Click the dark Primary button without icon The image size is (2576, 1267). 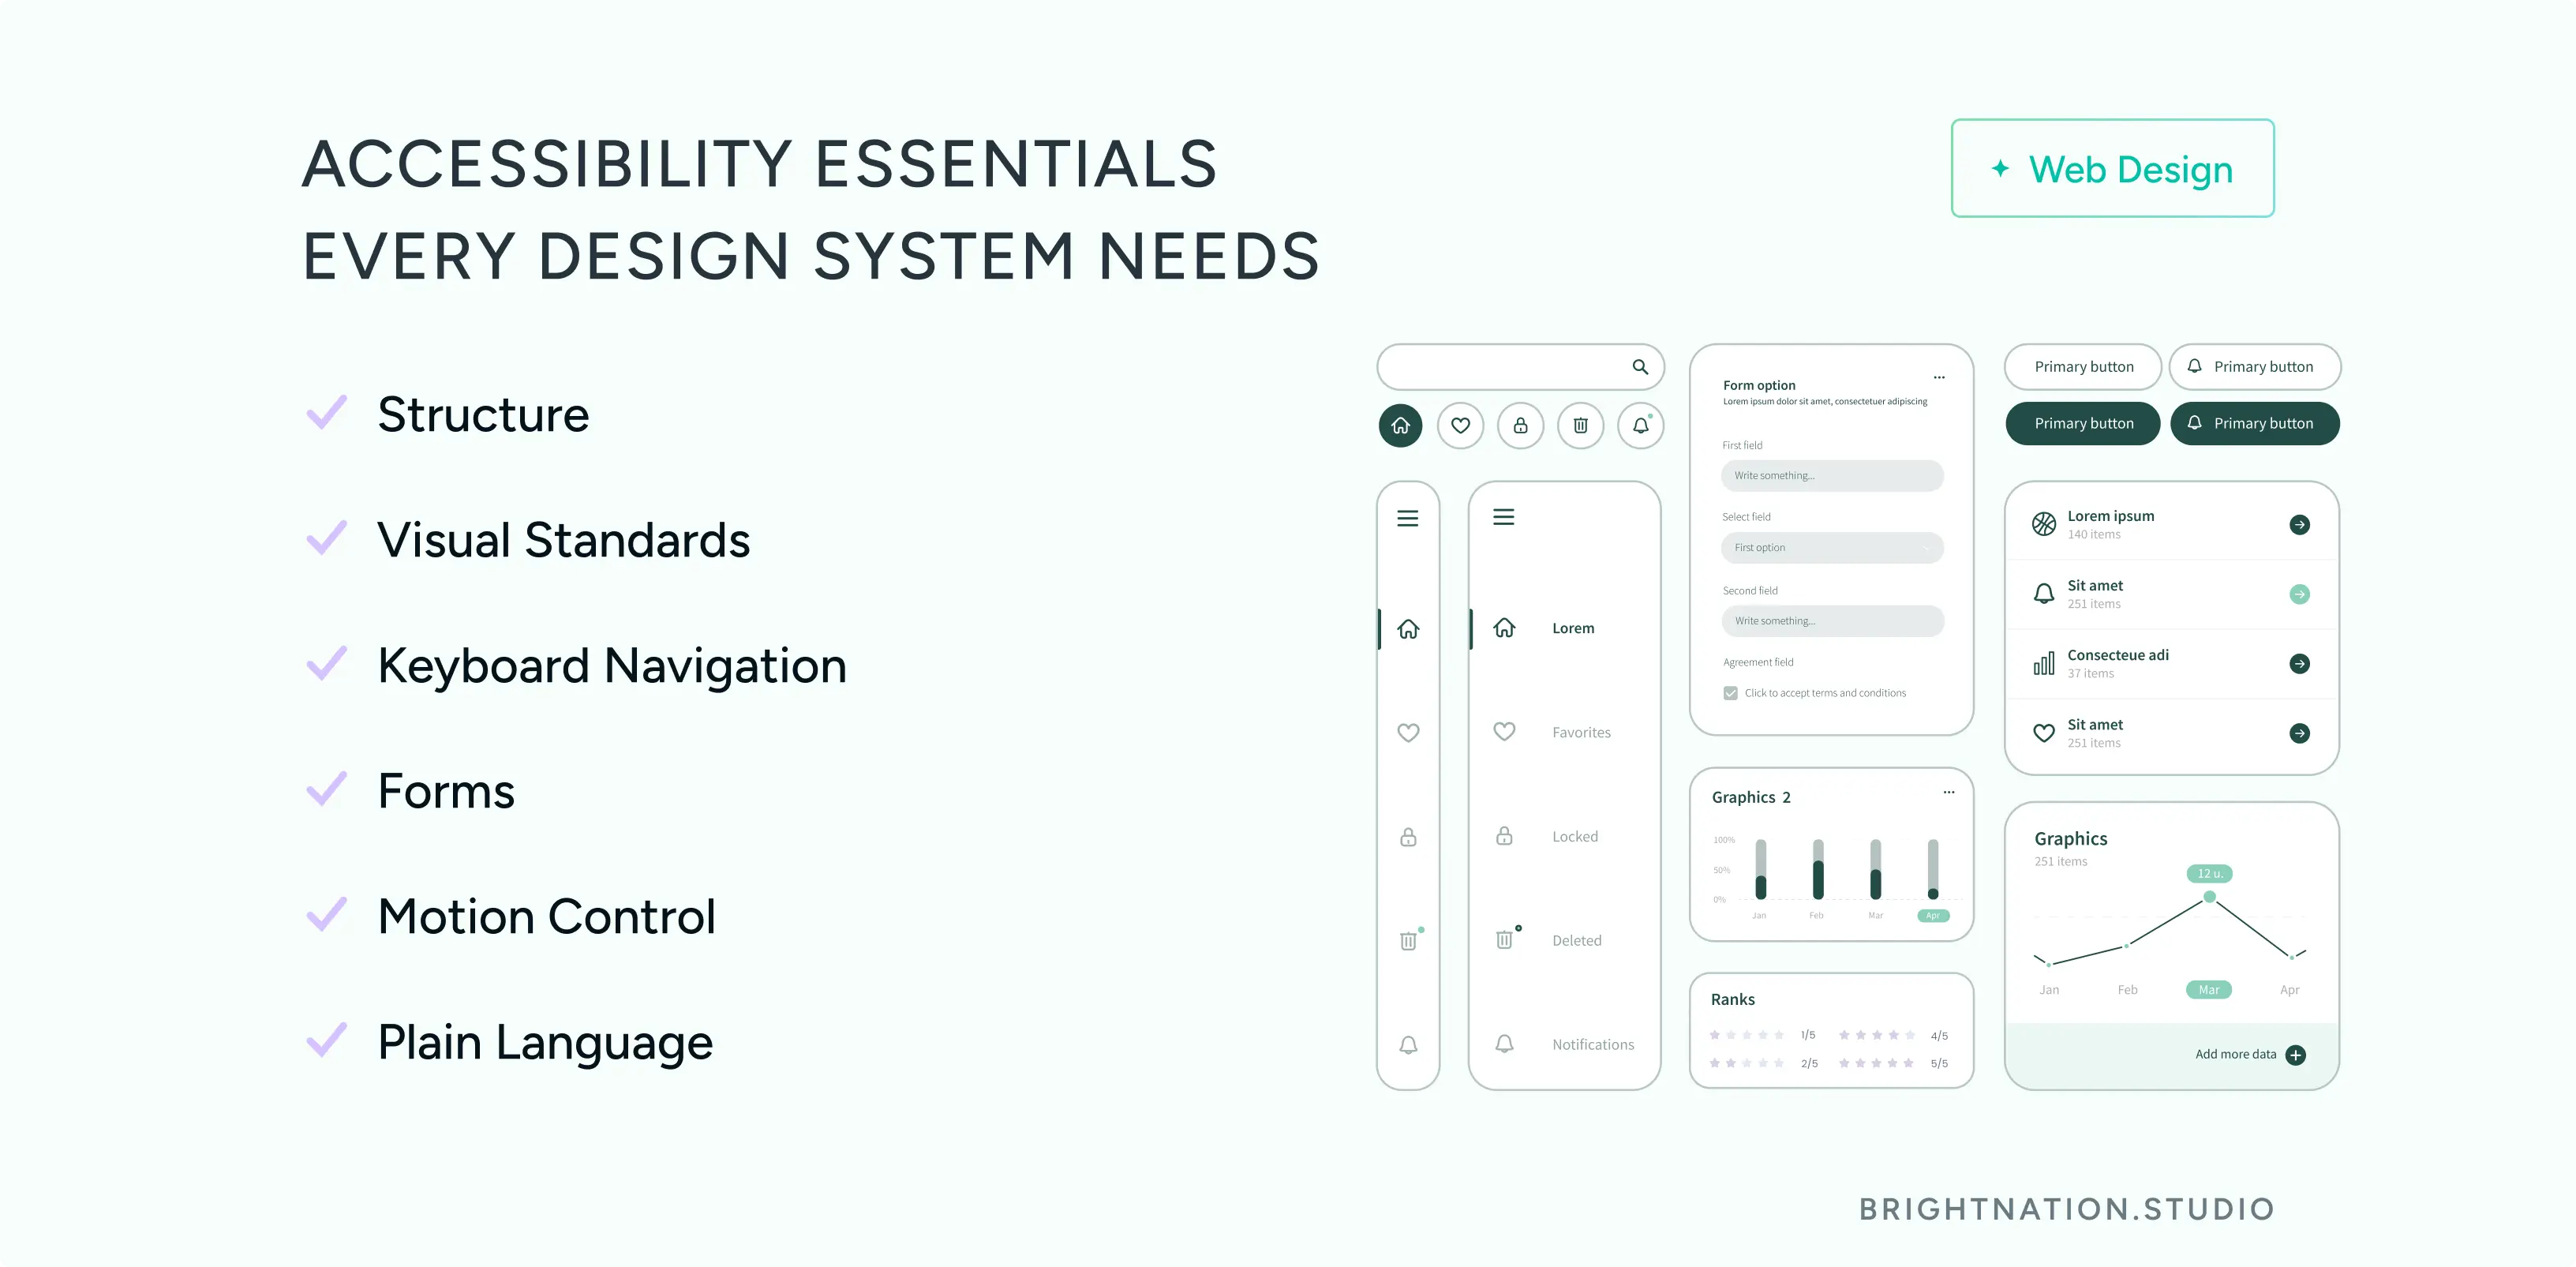[2083, 424]
